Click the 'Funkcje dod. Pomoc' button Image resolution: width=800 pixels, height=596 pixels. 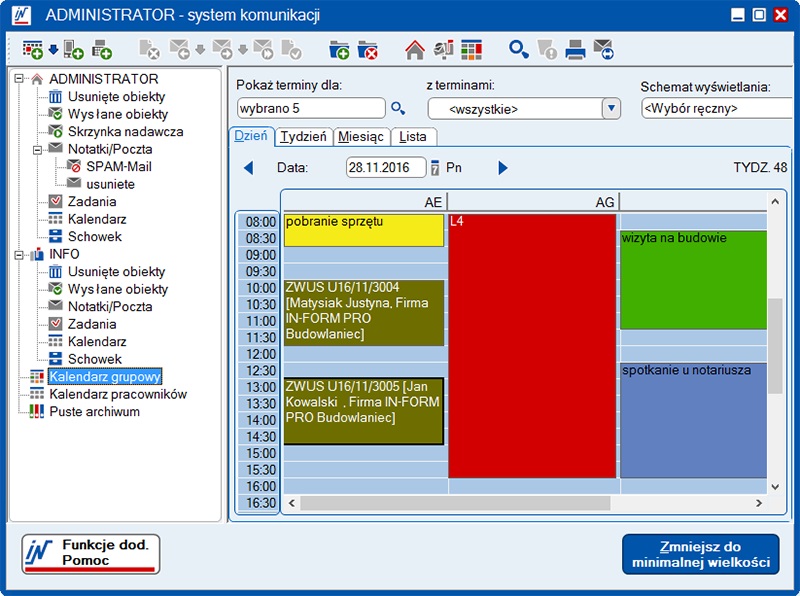[91, 554]
